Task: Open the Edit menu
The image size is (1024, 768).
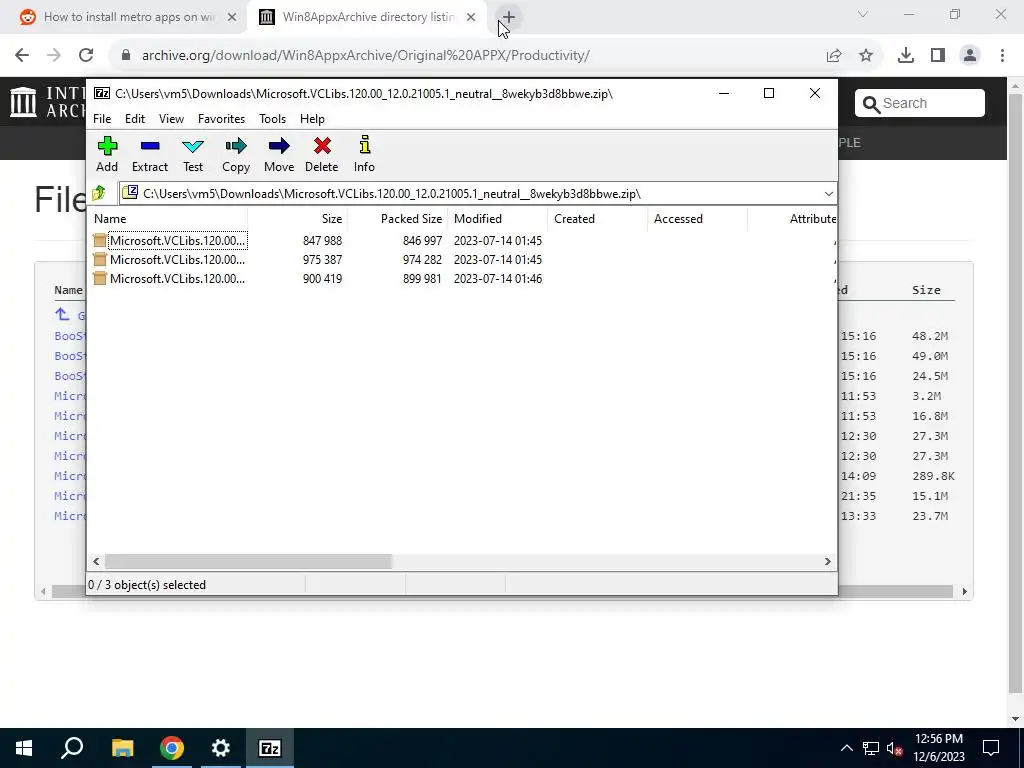Action: 135,119
